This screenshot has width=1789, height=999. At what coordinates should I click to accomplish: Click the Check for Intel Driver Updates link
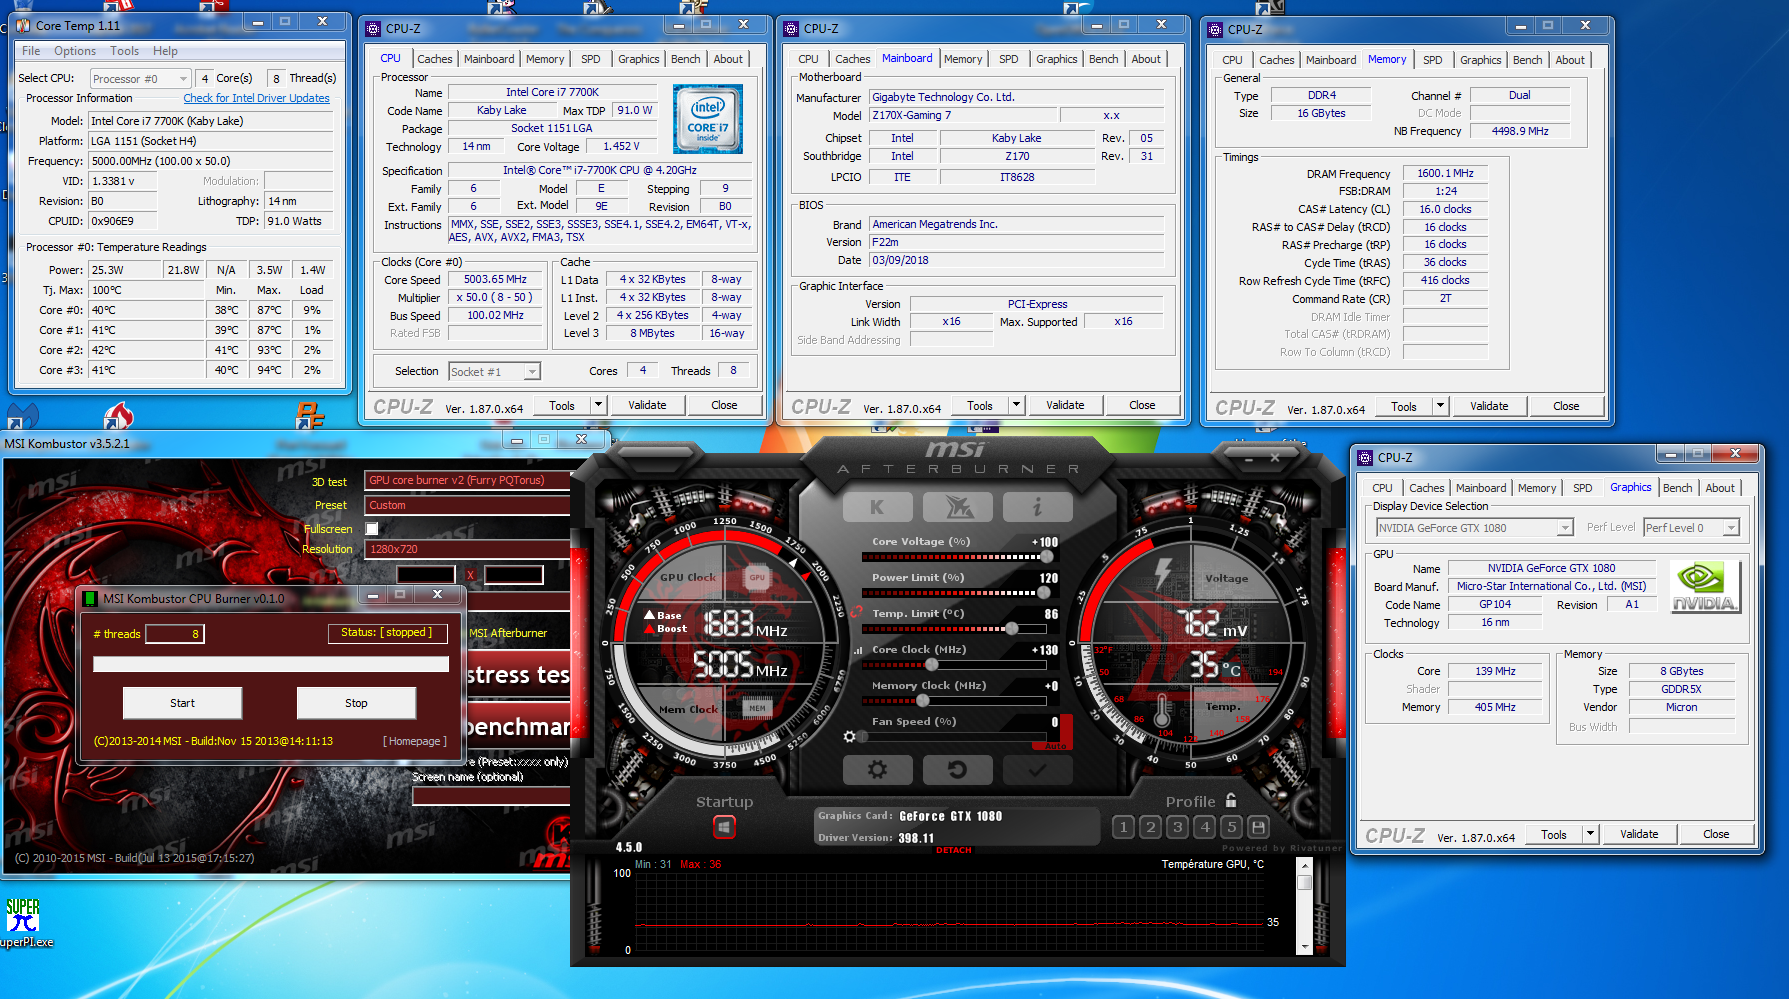coord(256,98)
